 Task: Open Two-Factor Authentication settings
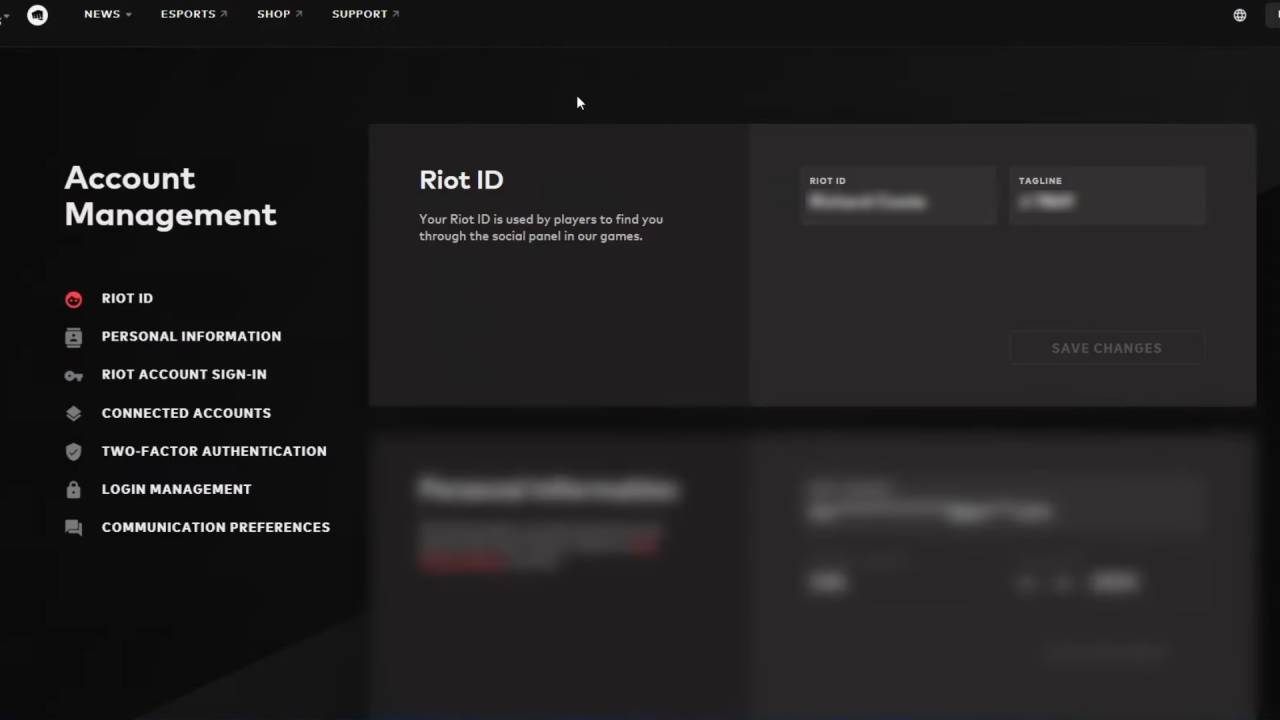tap(214, 451)
